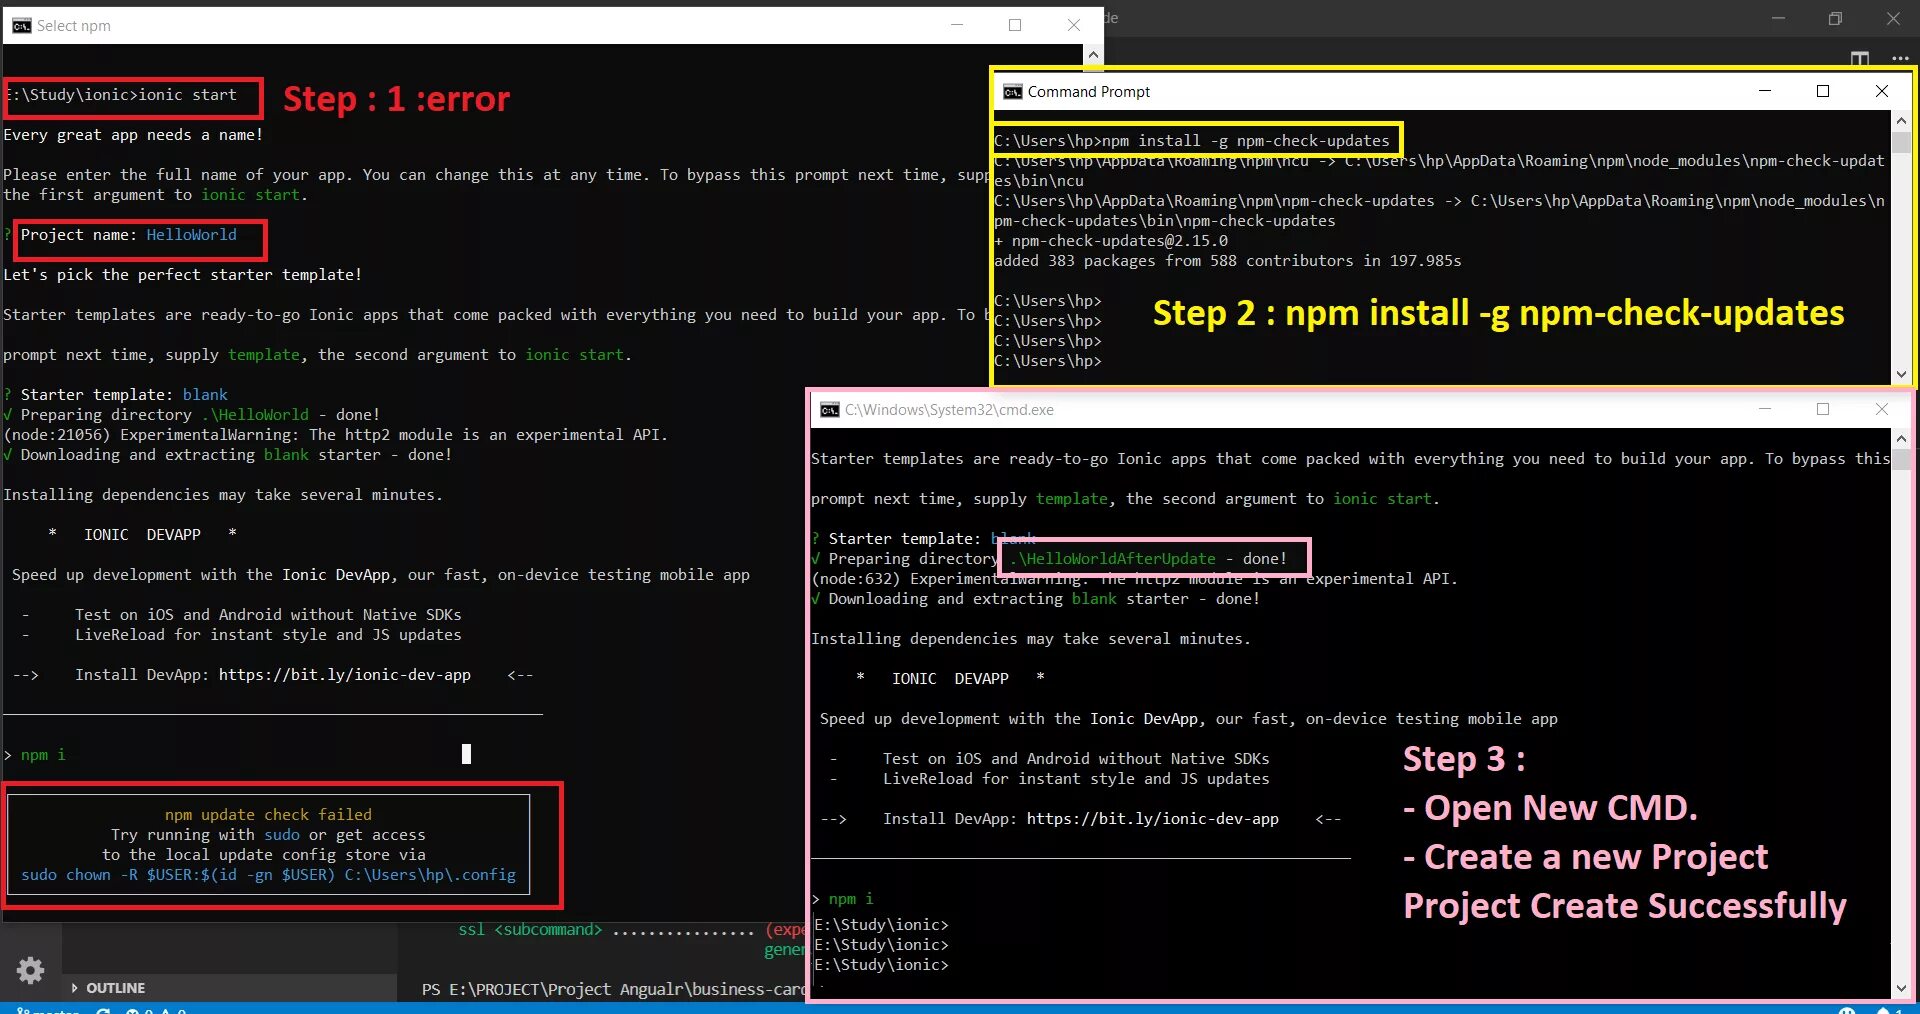Screen dimensions: 1920x1014
Task: Minimize the Select npm window
Action: (x=957, y=25)
